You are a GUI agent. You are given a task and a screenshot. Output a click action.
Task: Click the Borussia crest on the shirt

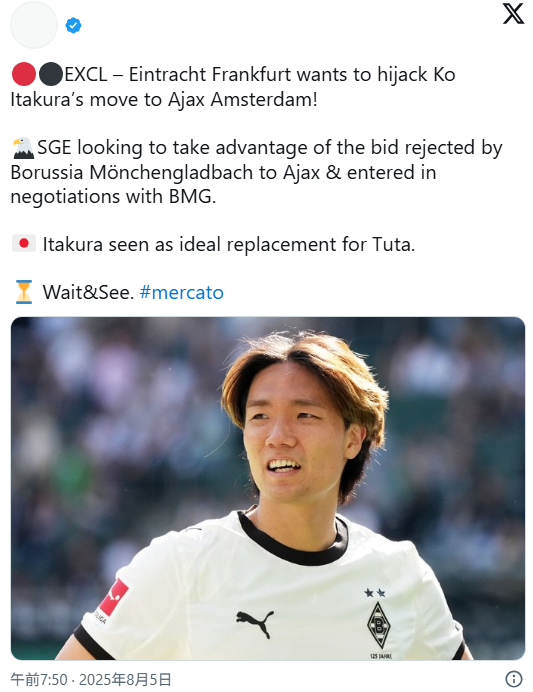tap(379, 625)
